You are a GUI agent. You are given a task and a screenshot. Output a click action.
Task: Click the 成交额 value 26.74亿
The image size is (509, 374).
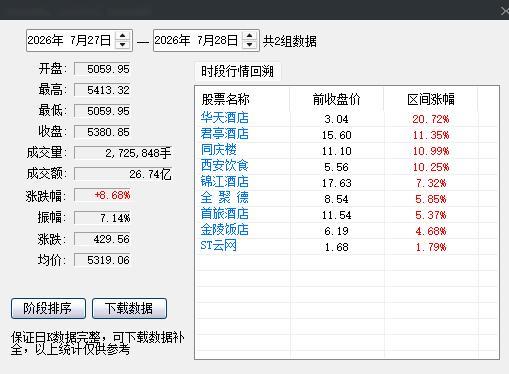pos(123,174)
